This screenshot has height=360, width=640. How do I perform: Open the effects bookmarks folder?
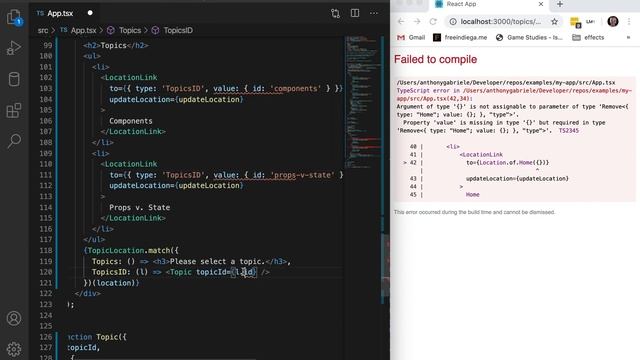[588, 38]
